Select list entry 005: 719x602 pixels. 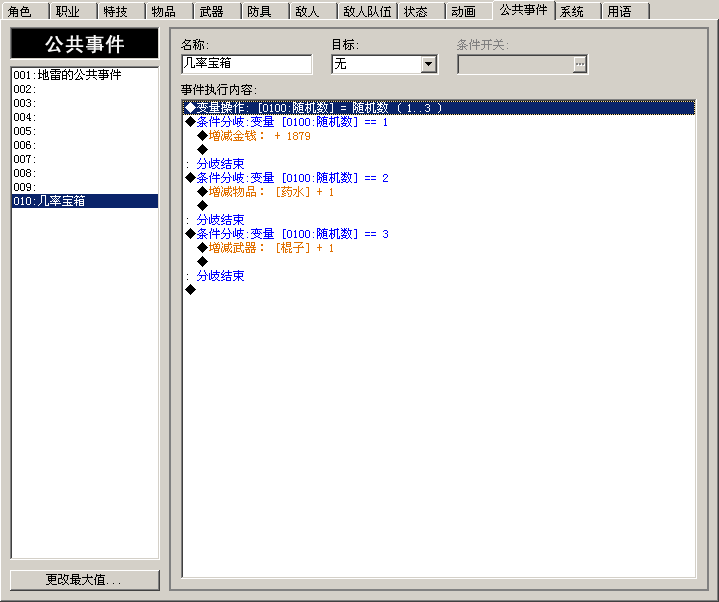(x=85, y=131)
